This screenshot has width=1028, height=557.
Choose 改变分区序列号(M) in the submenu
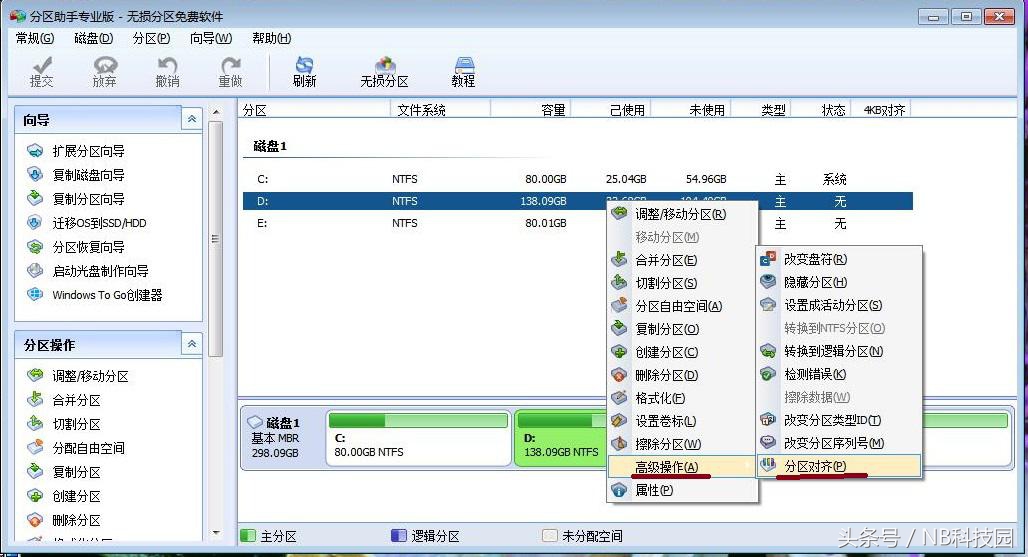click(x=839, y=443)
